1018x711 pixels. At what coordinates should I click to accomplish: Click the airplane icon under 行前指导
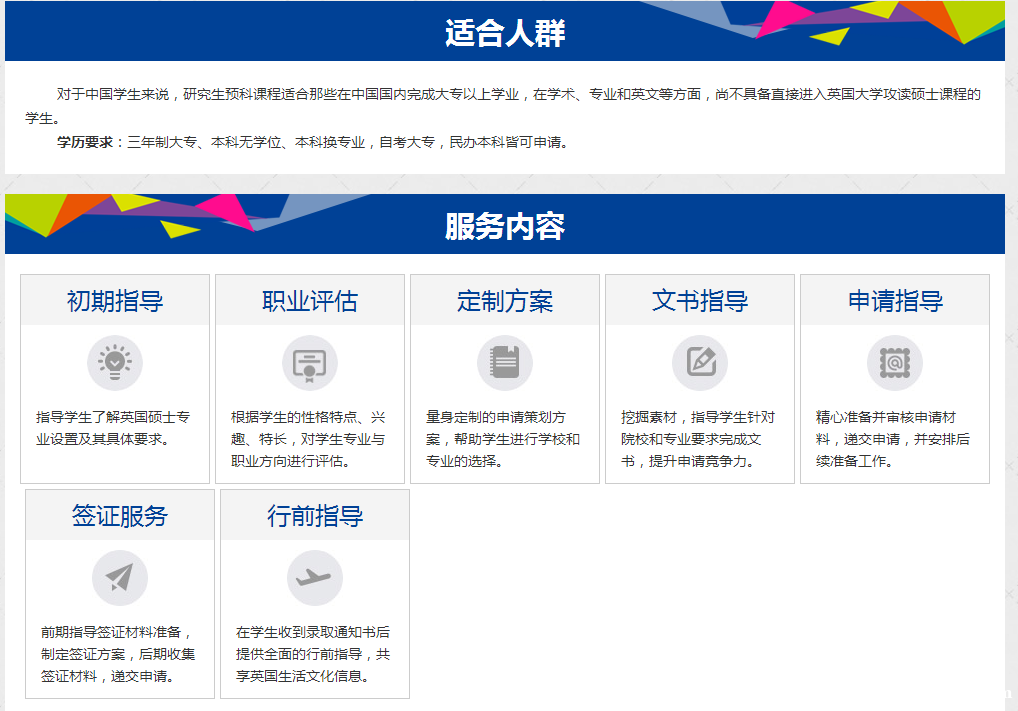pyautogui.click(x=315, y=578)
